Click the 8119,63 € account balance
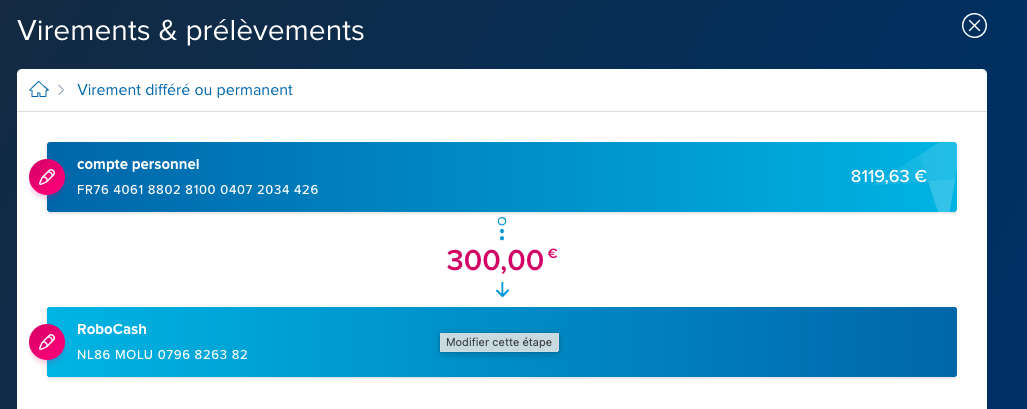The width and height of the screenshot is (1027, 409). click(x=889, y=176)
